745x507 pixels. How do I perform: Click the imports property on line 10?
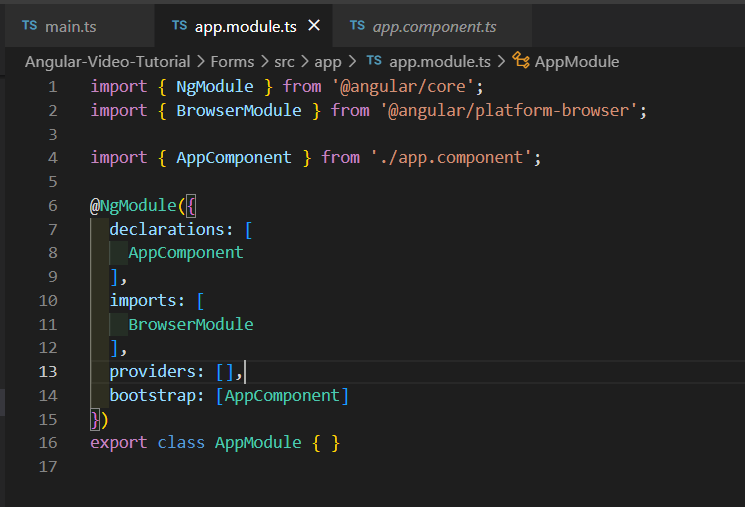(143, 301)
